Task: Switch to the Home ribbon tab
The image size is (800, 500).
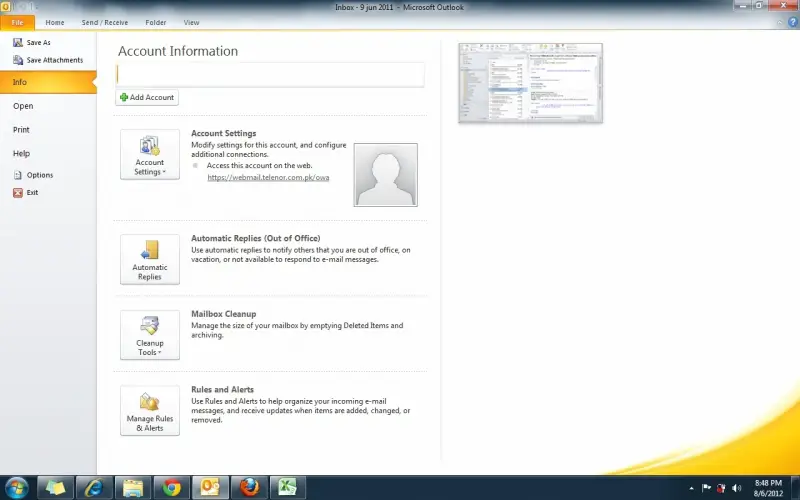Action: (x=55, y=22)
